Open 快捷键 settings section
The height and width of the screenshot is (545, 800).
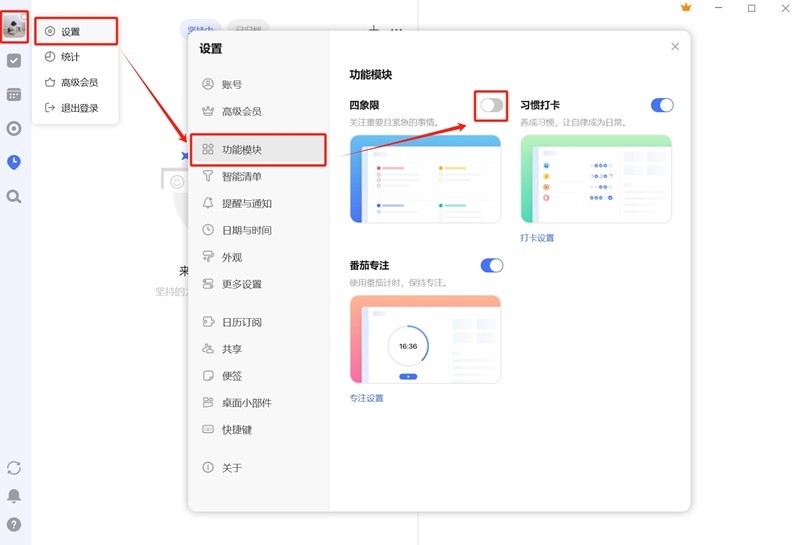pos(258,430)
